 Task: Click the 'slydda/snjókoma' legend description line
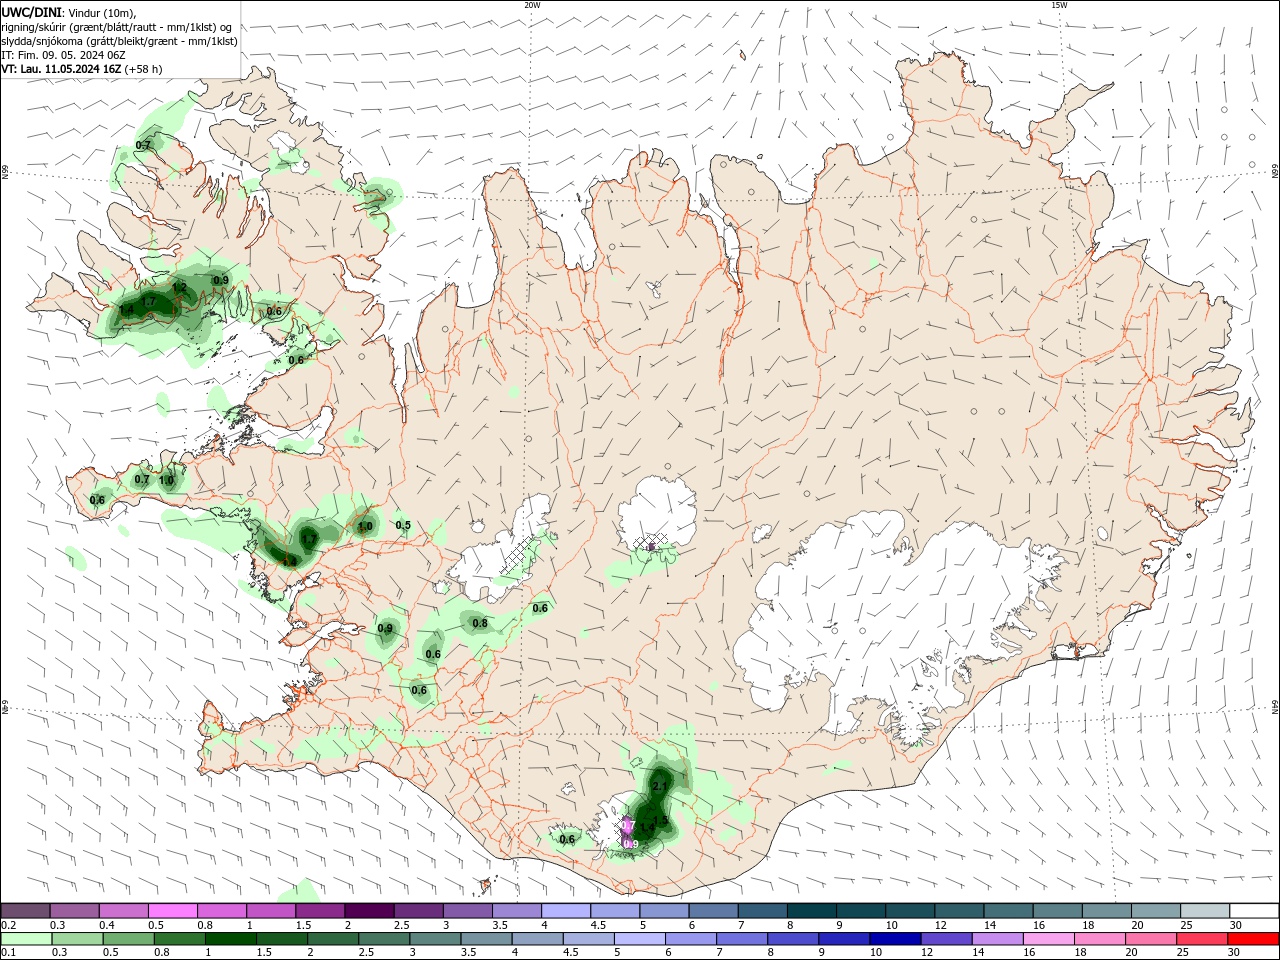(120, 41)
